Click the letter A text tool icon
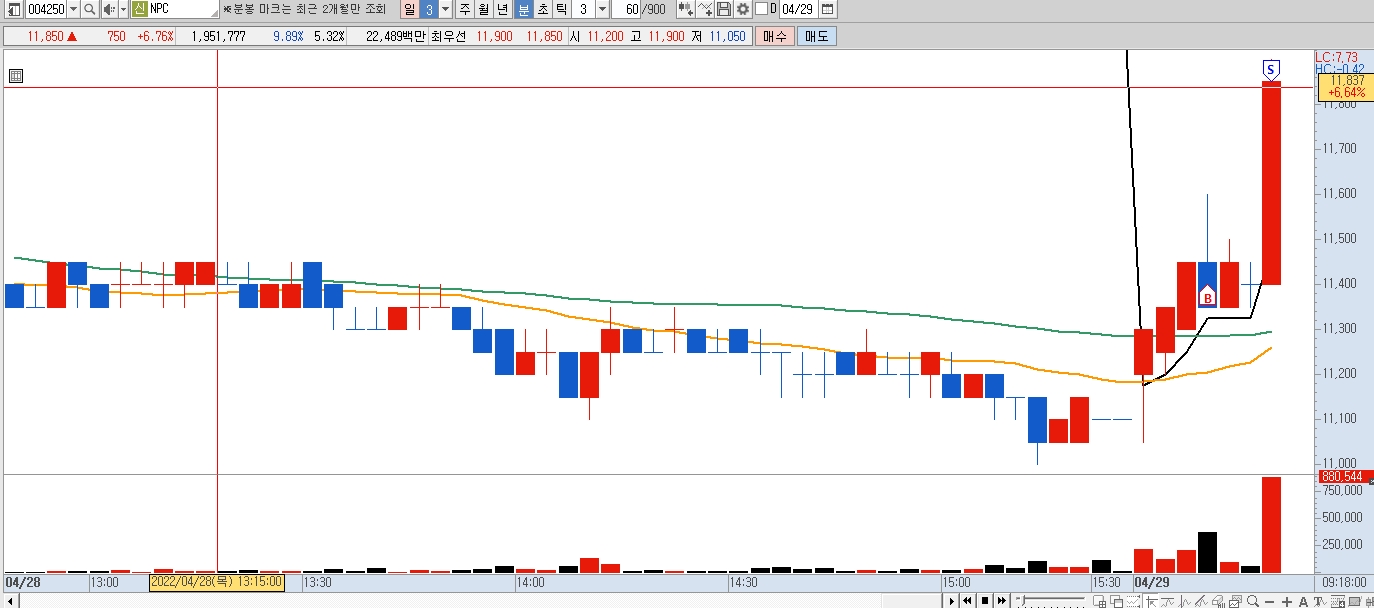 pos(1303,601)
